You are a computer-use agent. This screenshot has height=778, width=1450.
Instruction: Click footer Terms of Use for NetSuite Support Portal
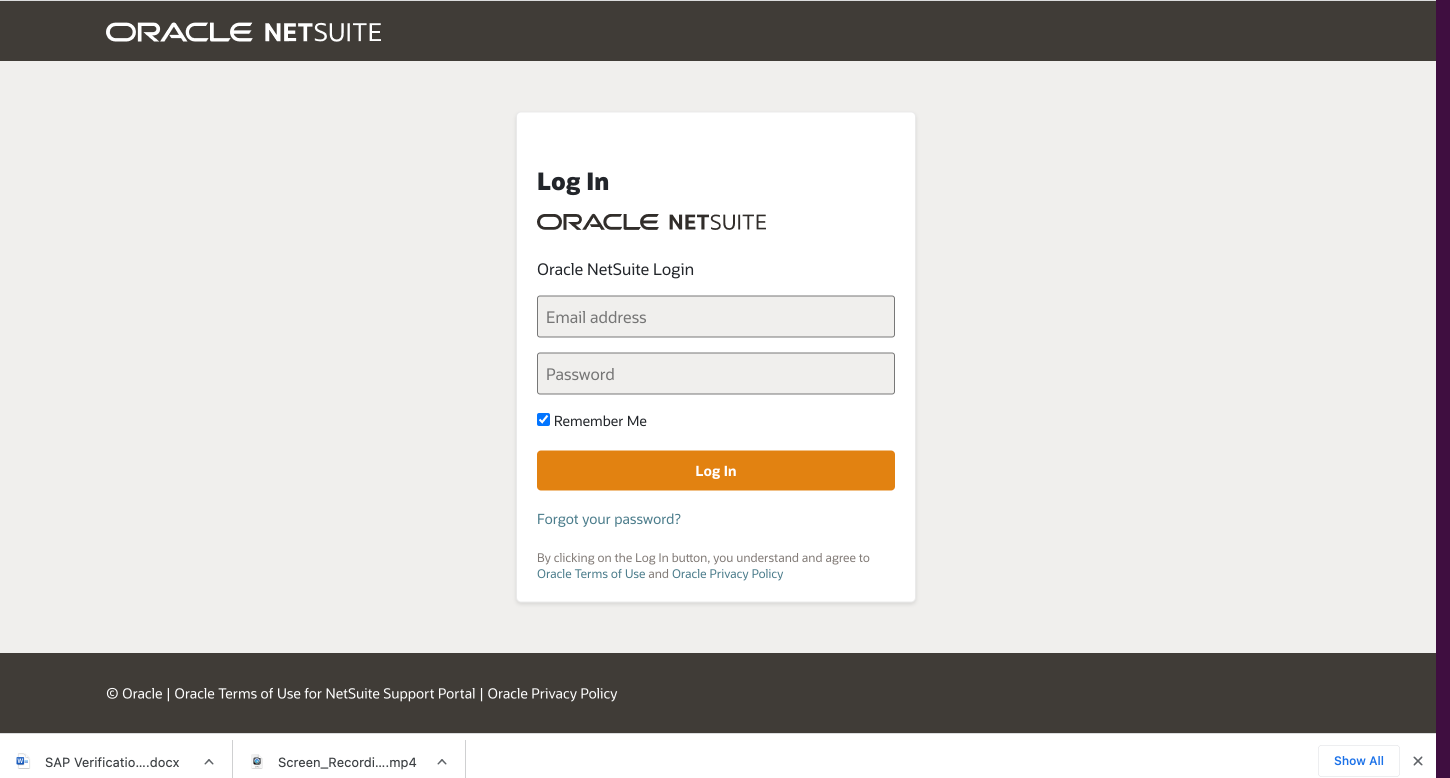tap(325, 693)
